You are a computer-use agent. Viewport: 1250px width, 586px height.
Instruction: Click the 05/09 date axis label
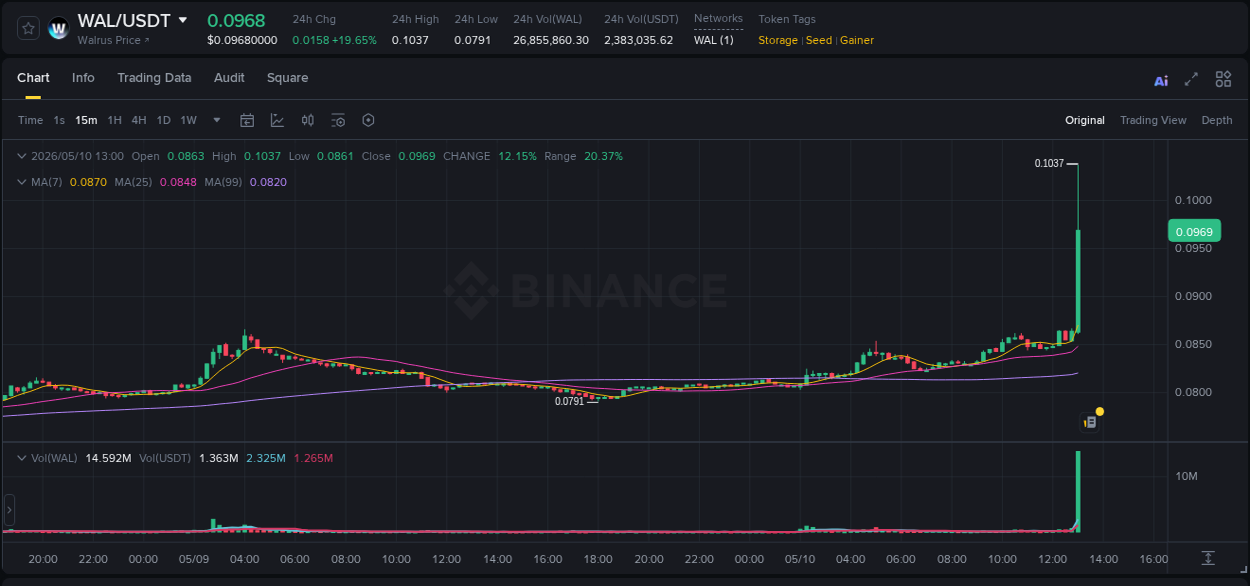pos(194,559)
